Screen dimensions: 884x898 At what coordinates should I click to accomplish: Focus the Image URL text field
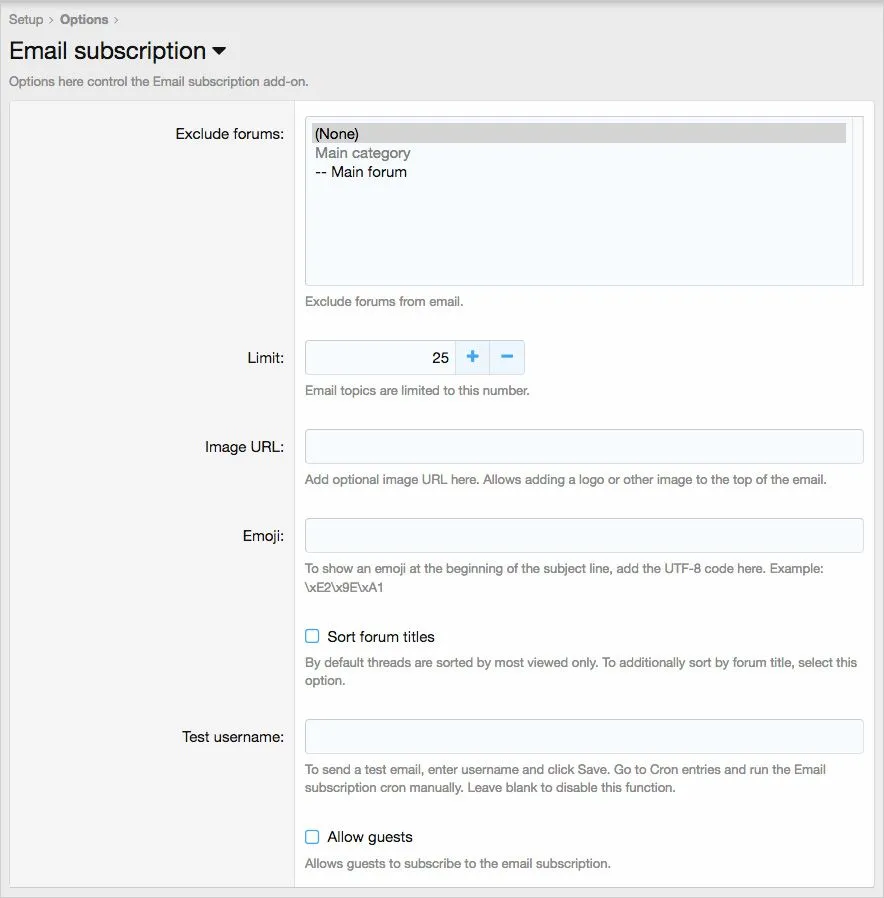click(583, 446)
